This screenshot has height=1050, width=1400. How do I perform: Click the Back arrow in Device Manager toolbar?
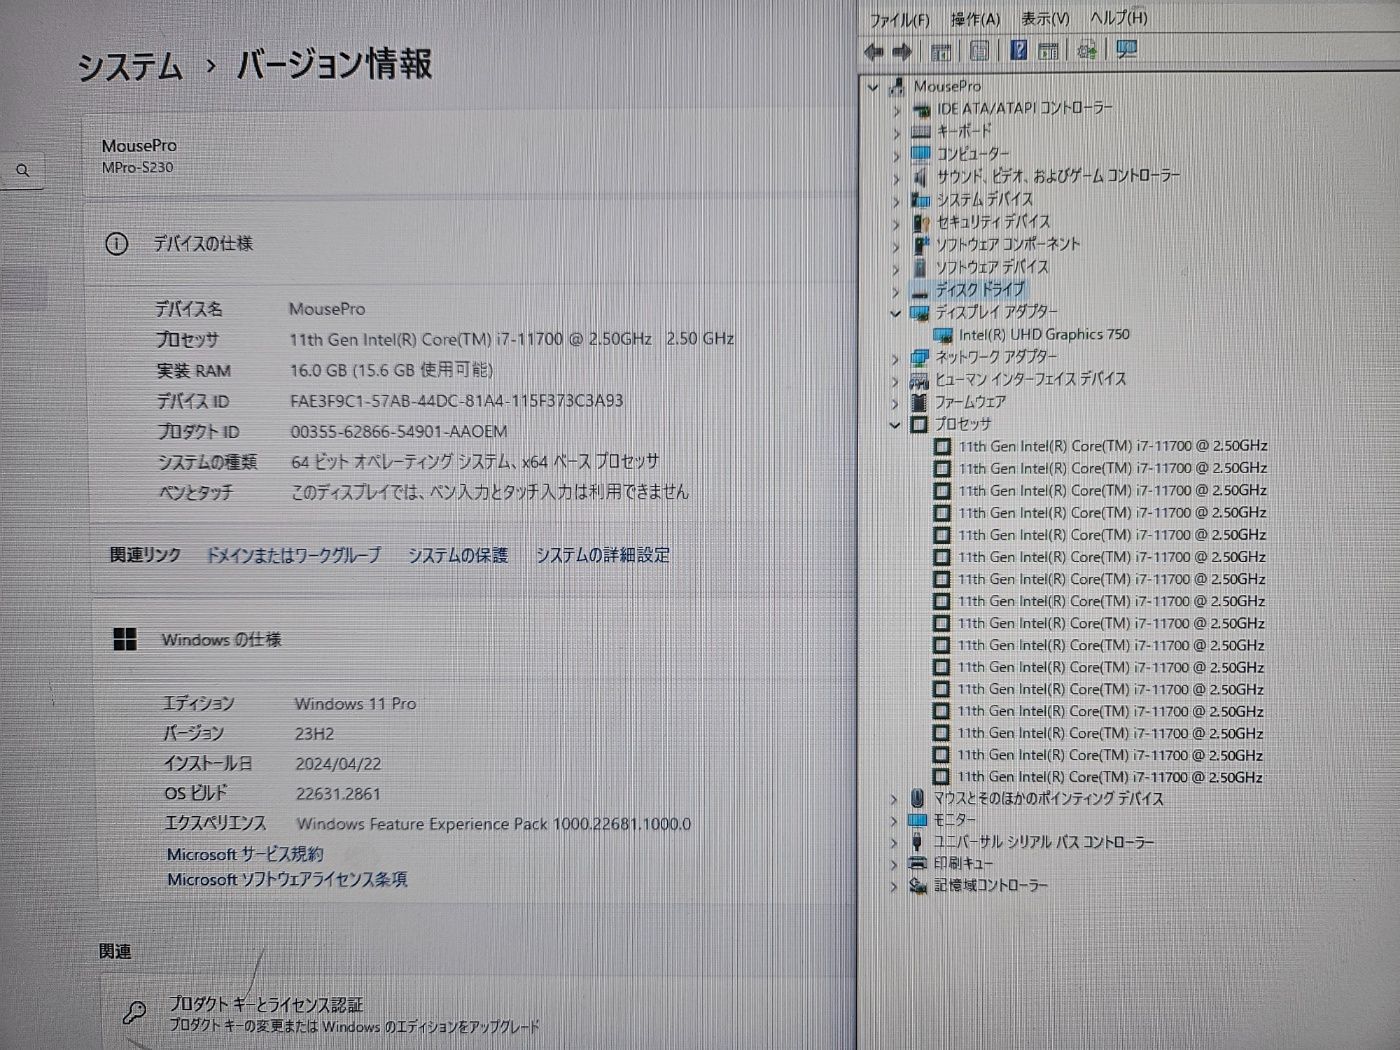click(x=874, y=51)
